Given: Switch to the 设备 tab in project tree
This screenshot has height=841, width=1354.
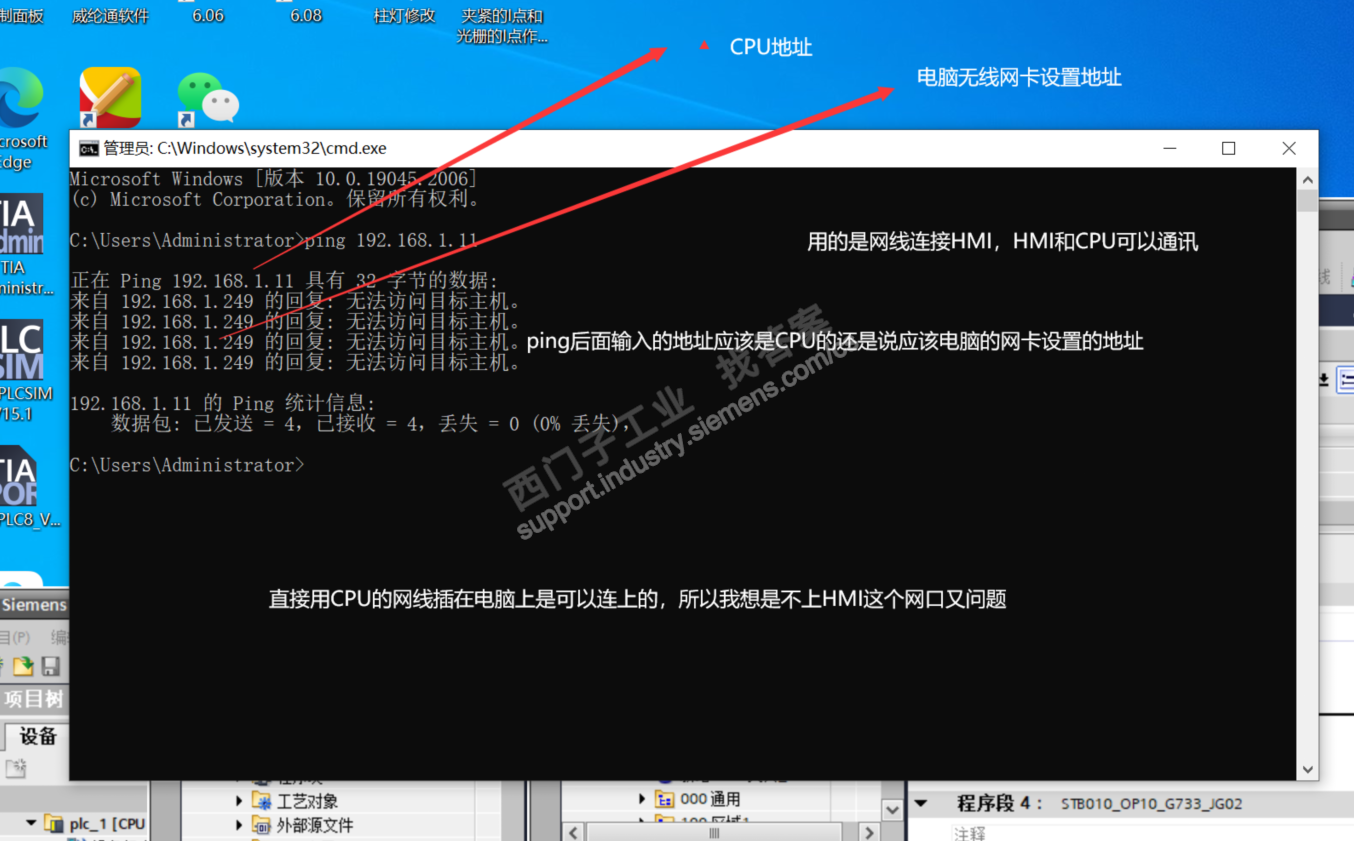Looking at the screenshot, I should [x=38, y=736].
